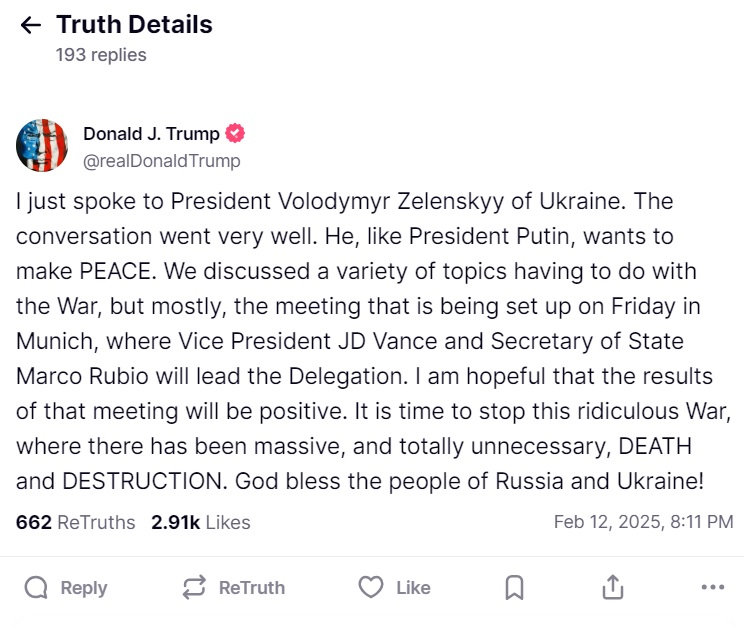Open Donald J. Trump's profile avatar
Screen dimensions: 744x627
click(42, 146)
